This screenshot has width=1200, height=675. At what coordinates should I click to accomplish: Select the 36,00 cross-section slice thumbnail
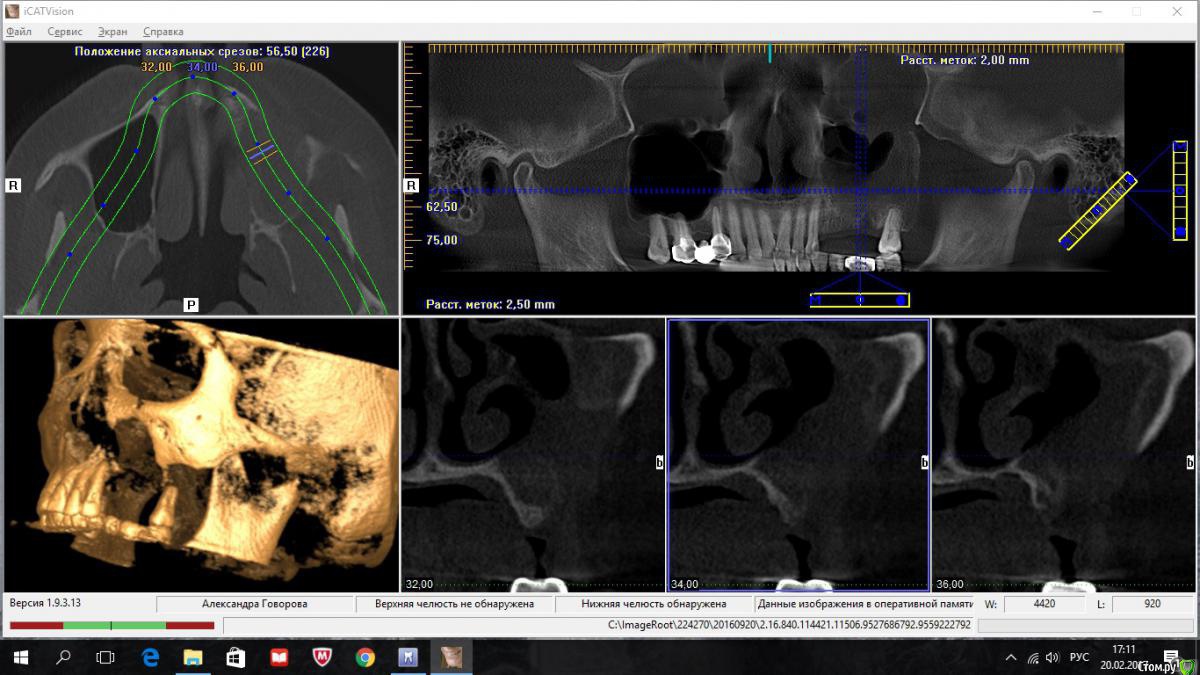[x=1064, y=455]
